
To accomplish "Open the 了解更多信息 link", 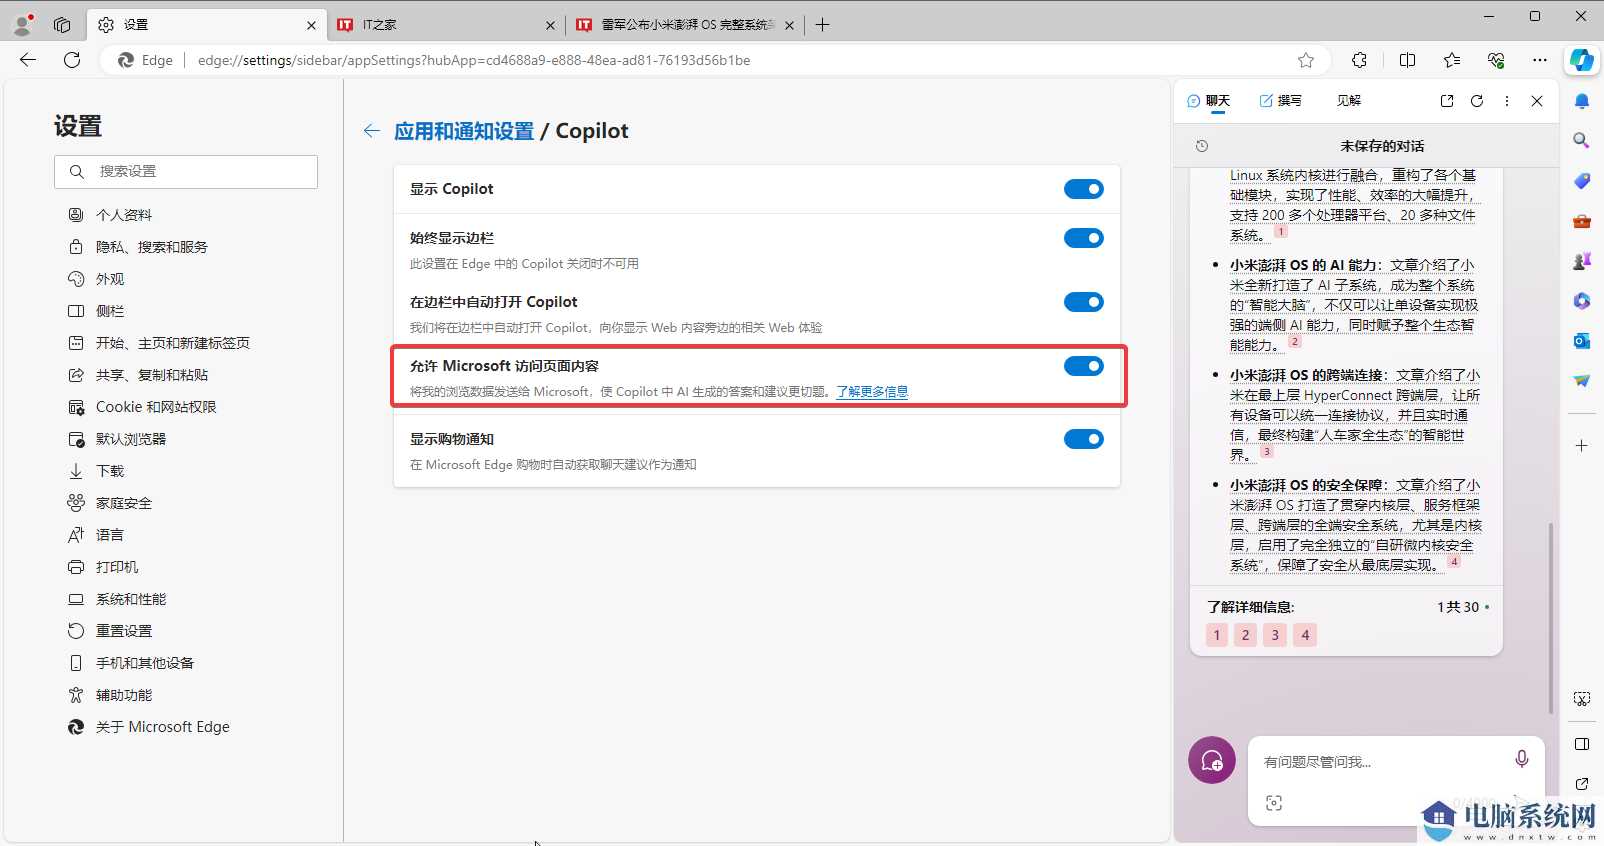I will click(872, 392).
